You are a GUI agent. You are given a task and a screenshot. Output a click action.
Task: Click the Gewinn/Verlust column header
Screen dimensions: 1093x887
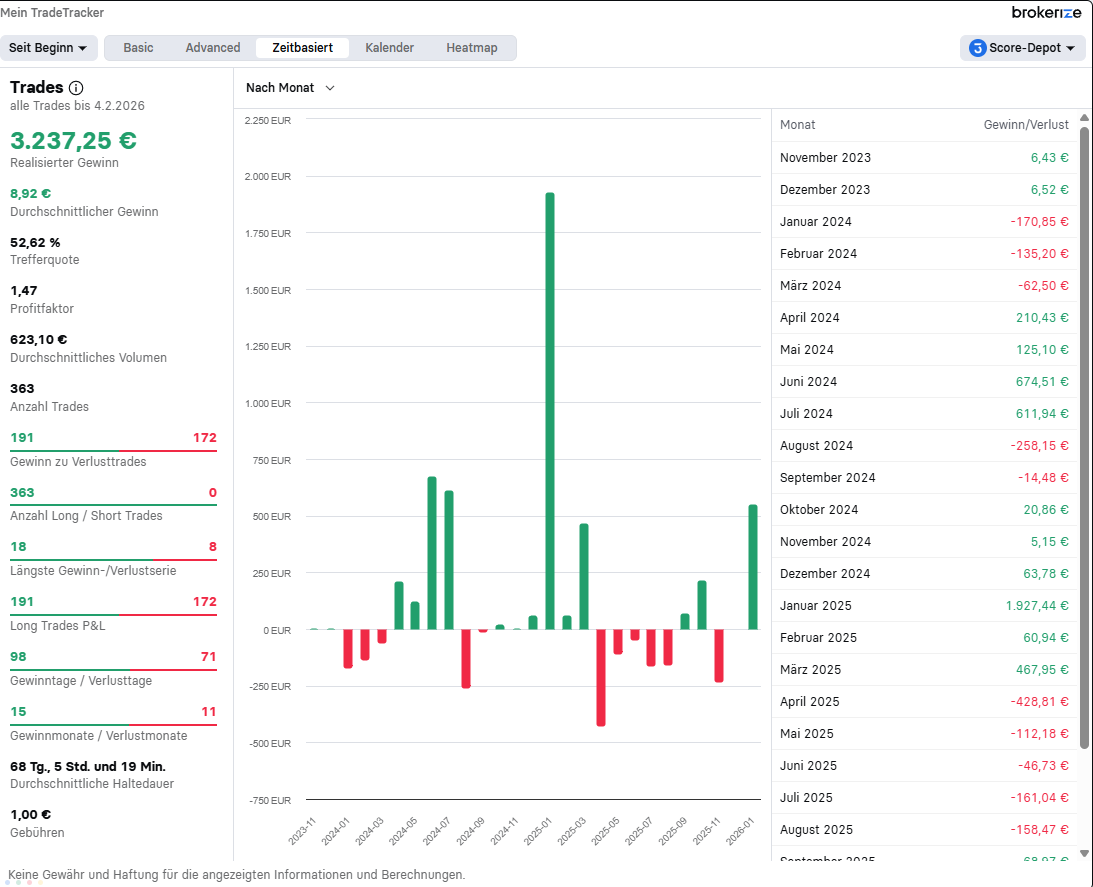pos(1026,125)
